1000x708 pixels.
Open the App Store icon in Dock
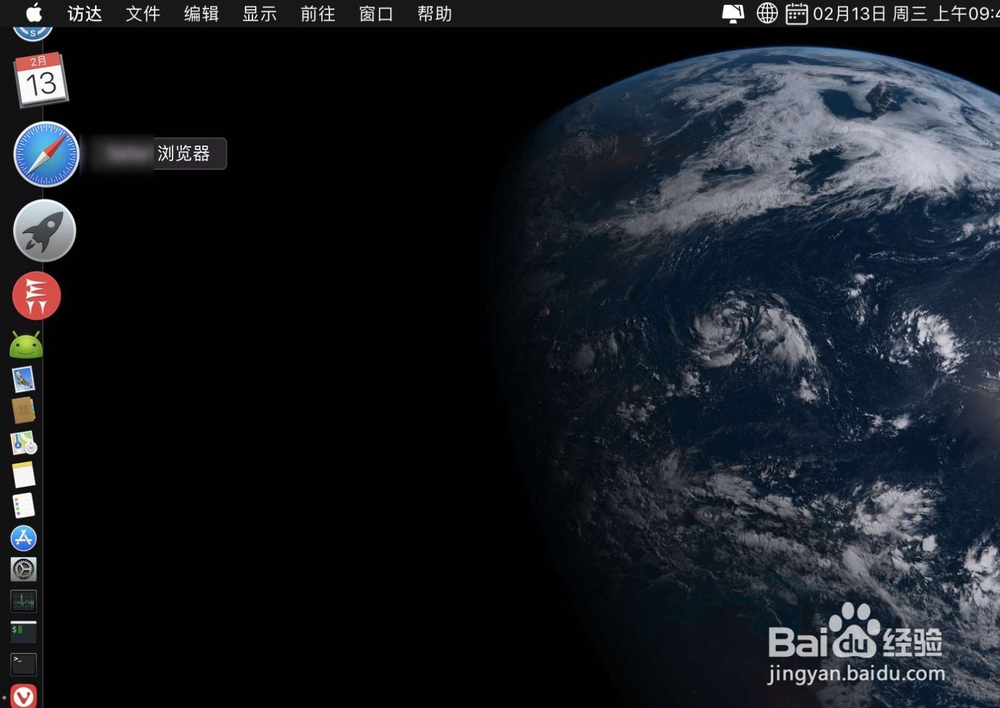pyautogui.click(x=24, y=538)
